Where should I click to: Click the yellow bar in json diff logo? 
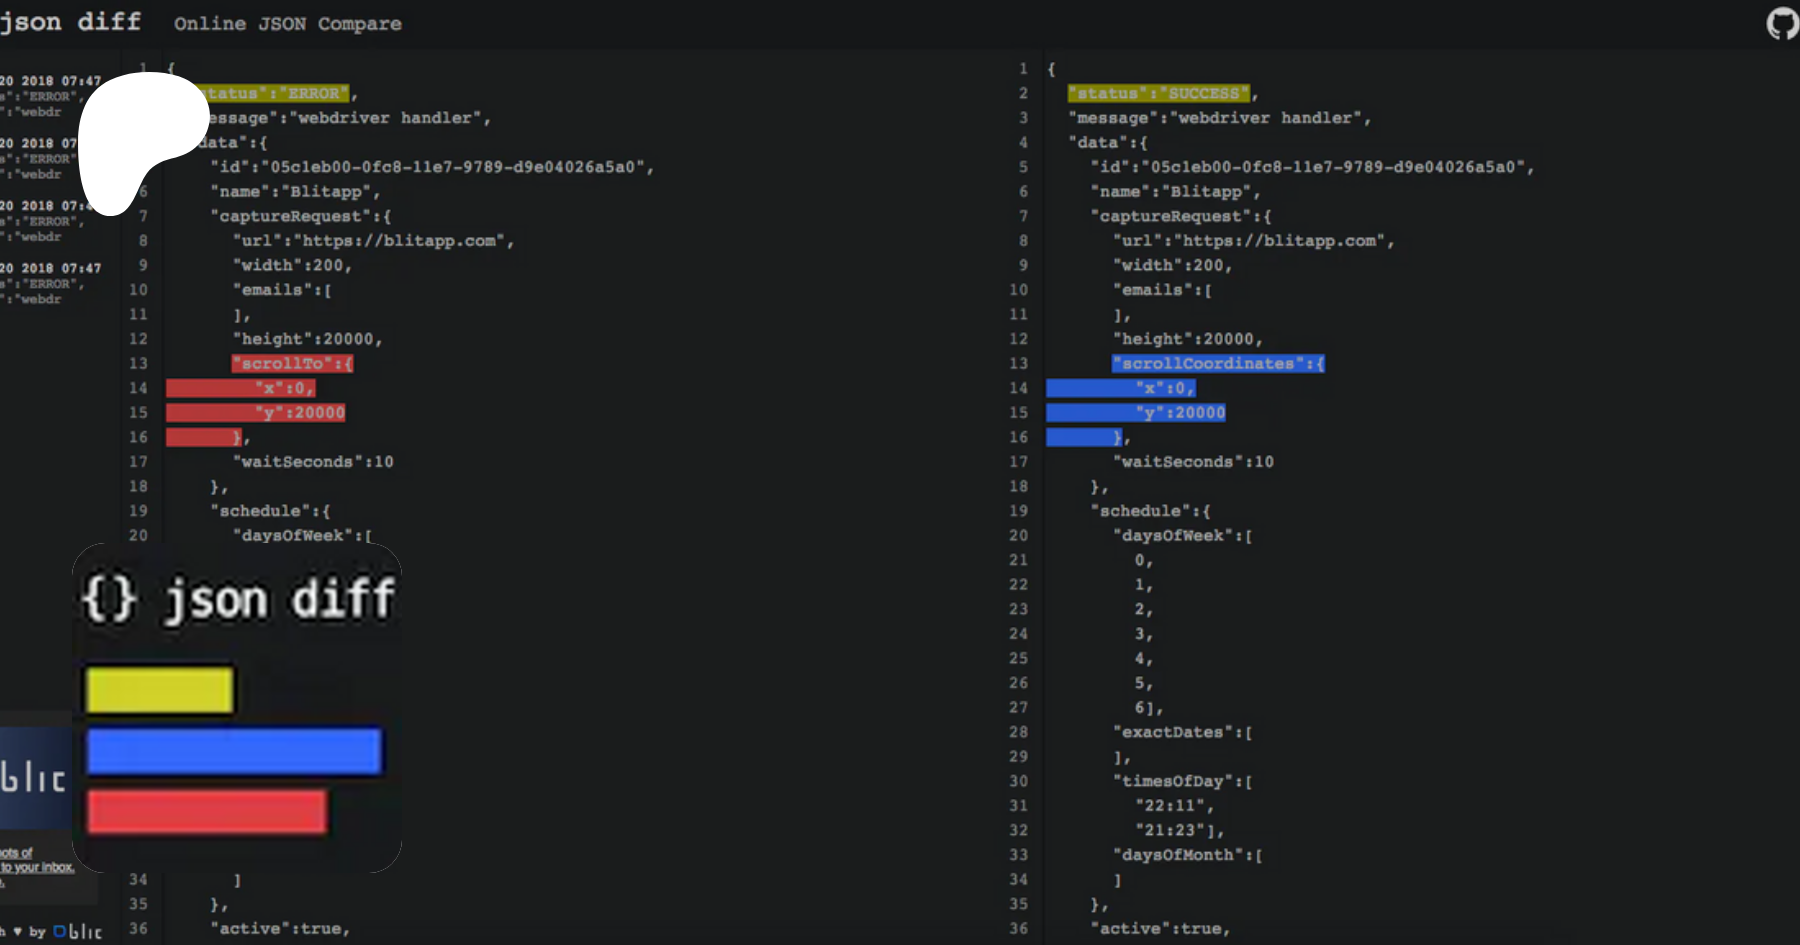point(160,690)
